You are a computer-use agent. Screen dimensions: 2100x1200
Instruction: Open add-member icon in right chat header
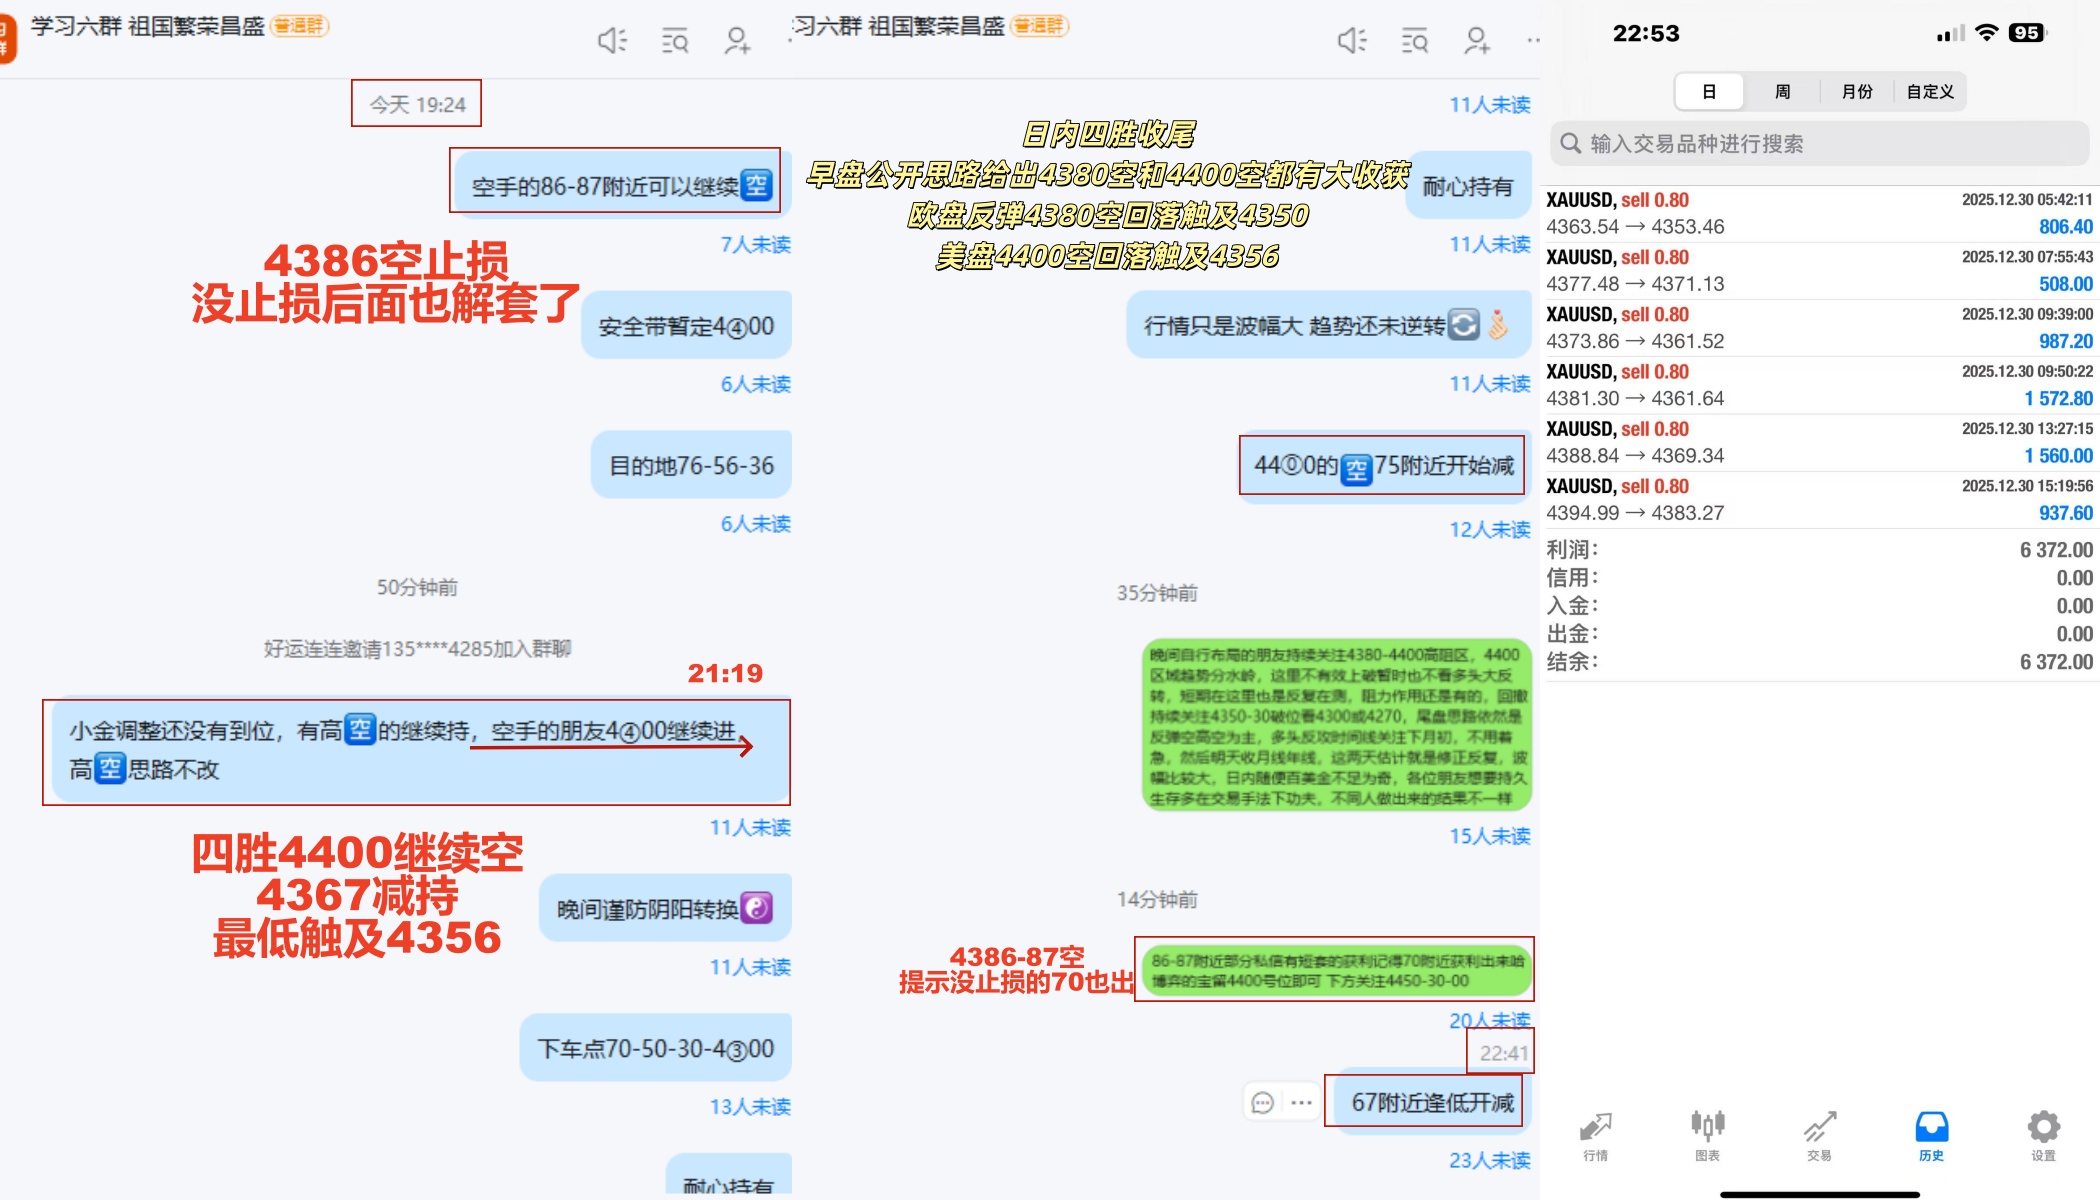coord(1477,41)
